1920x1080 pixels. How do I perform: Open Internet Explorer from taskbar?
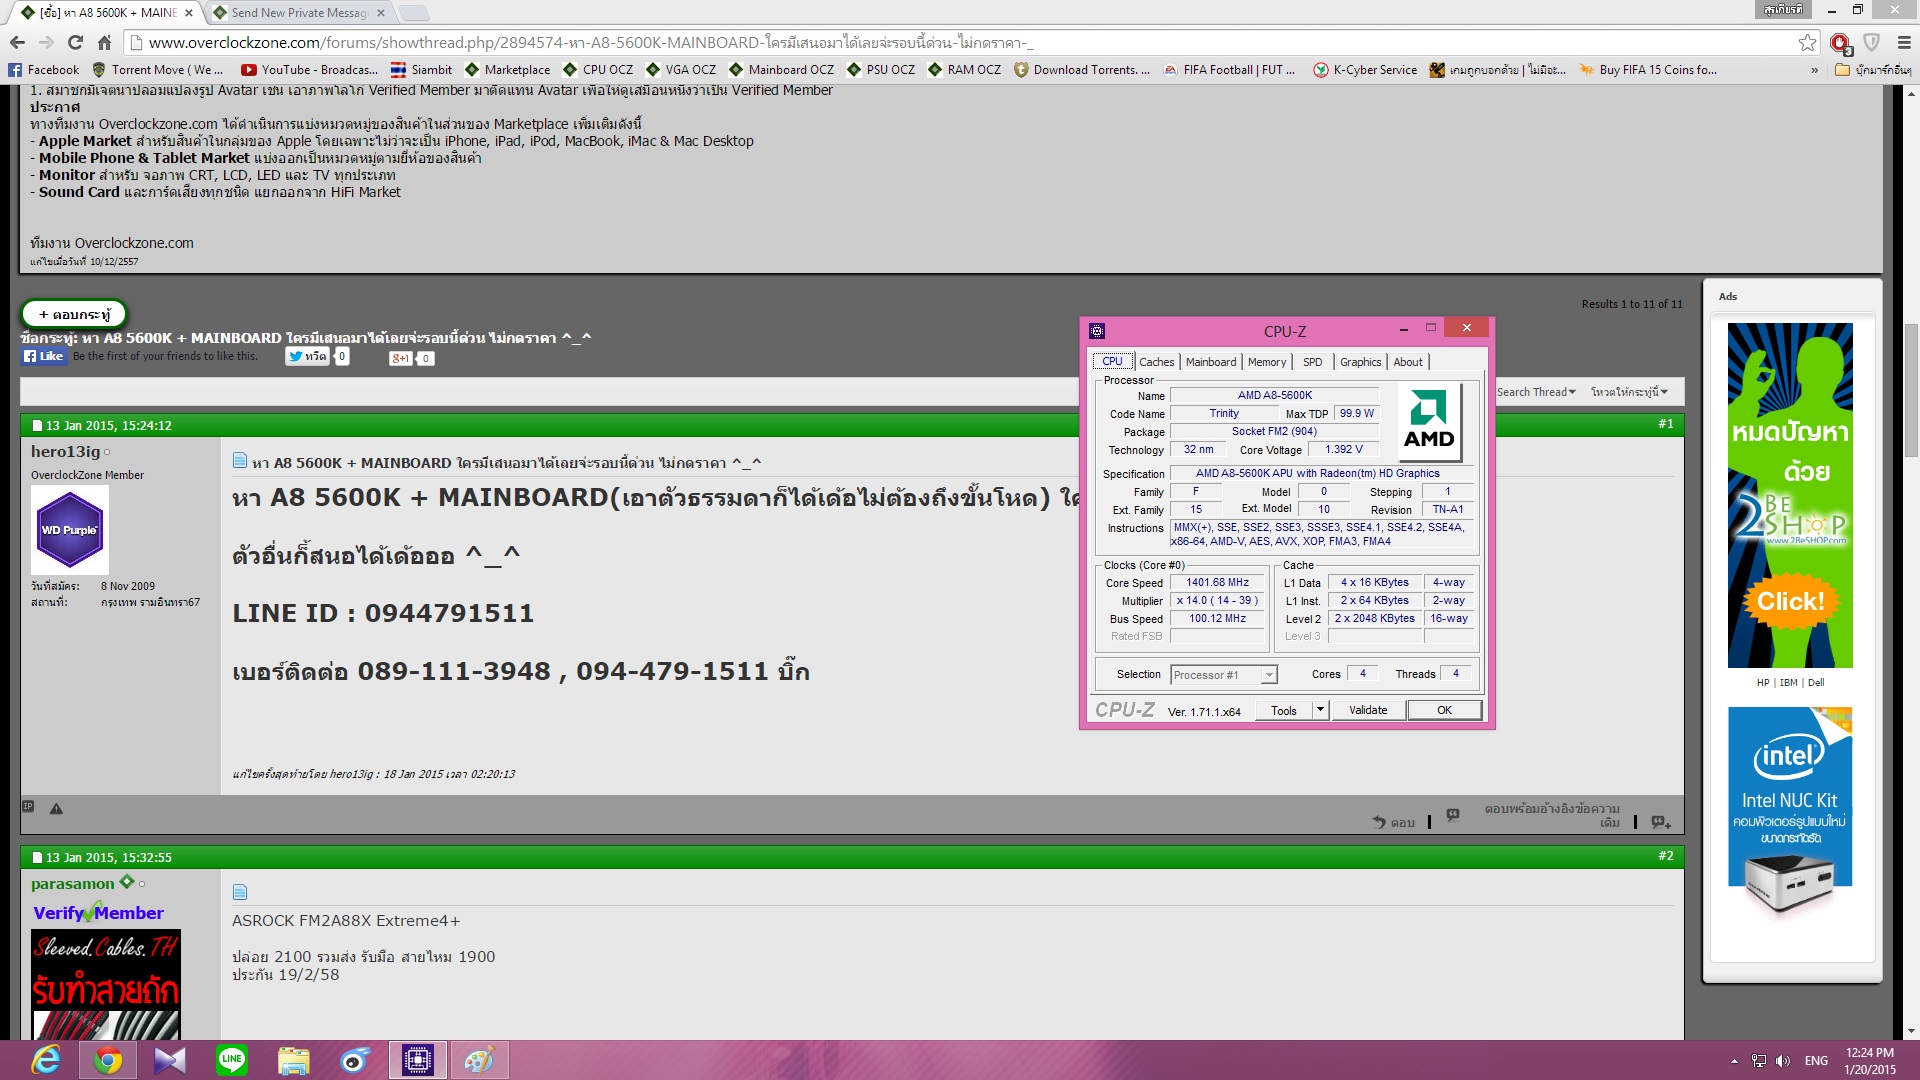coord(46,1059)
